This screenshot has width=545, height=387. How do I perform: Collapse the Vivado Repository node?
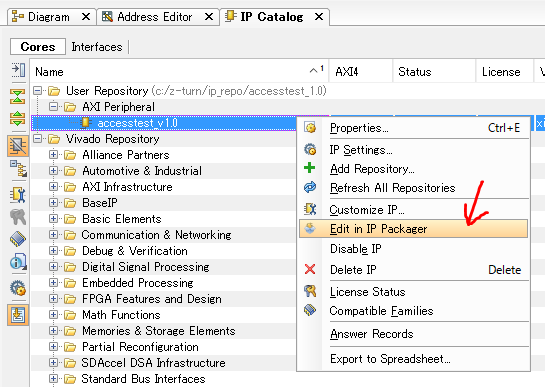37,139
